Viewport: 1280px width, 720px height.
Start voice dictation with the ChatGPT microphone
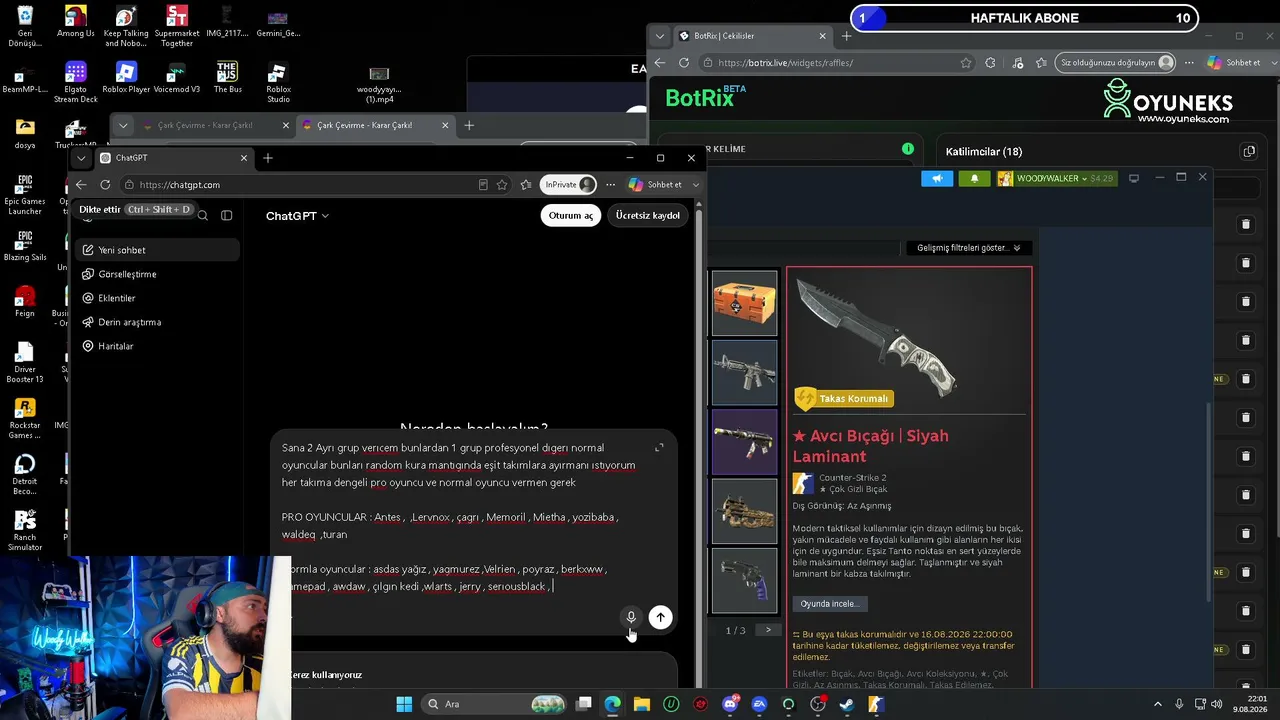pos(631,617)
